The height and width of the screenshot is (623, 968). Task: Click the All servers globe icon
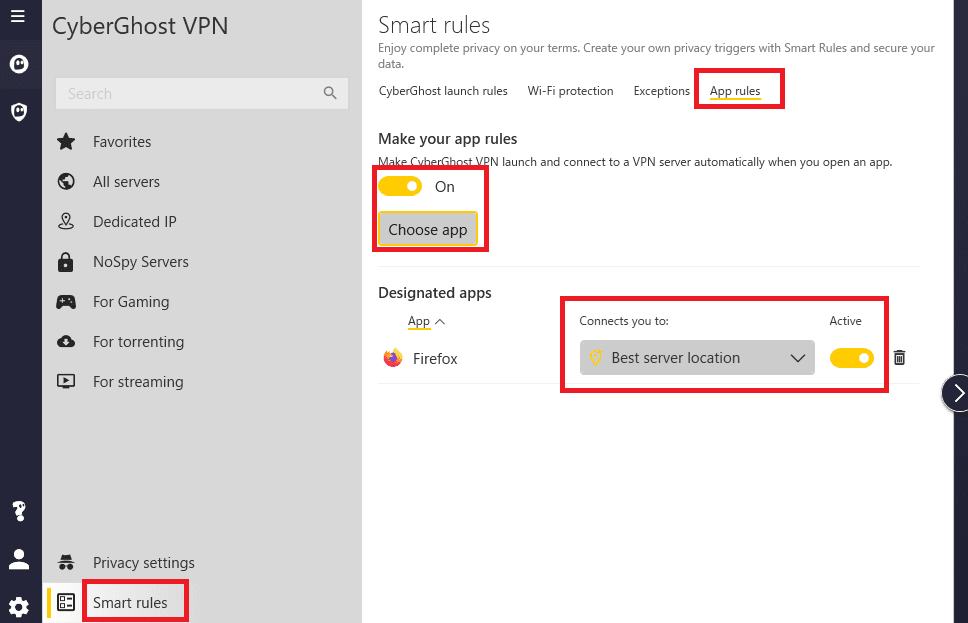click(x=66, y=182)
